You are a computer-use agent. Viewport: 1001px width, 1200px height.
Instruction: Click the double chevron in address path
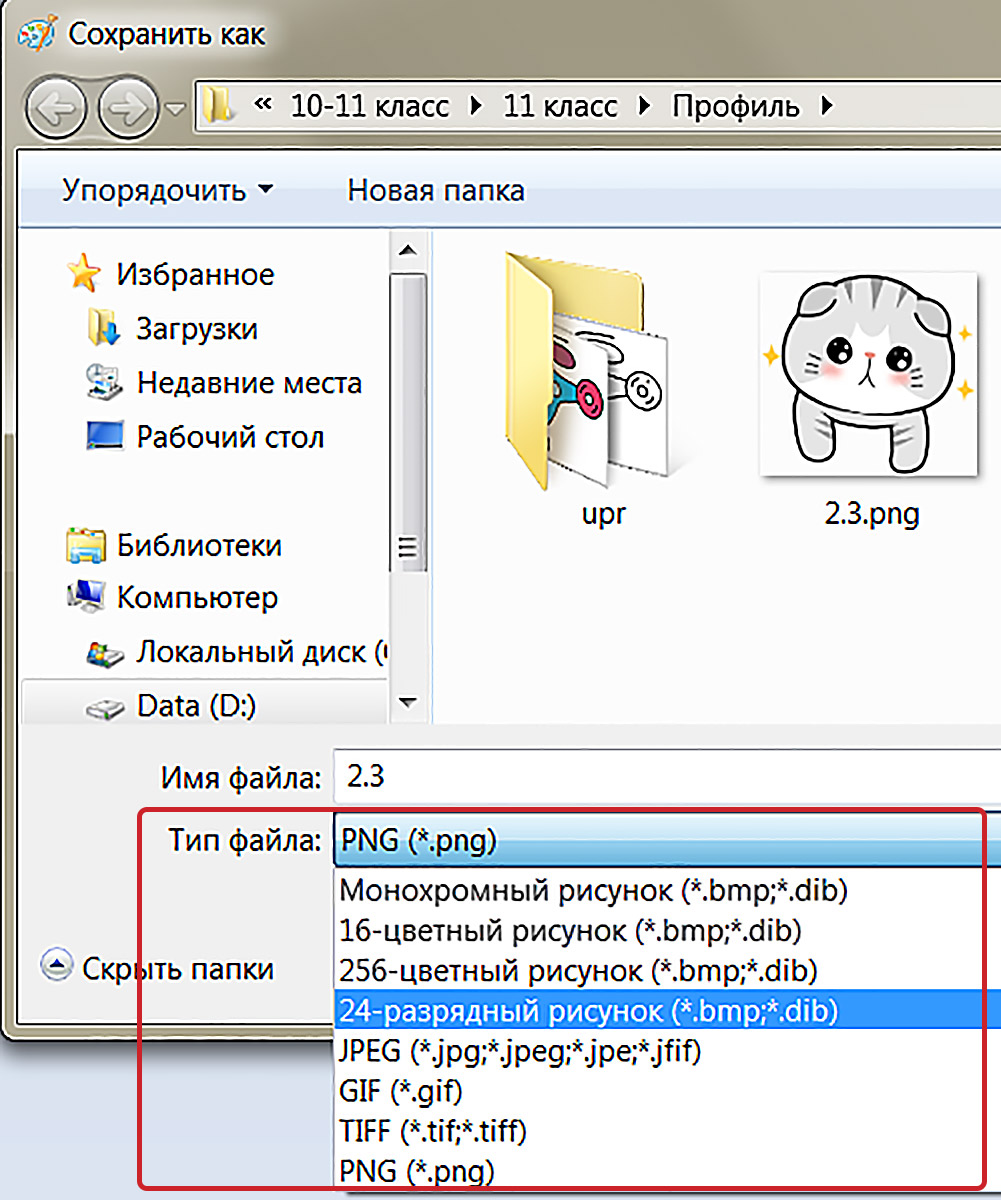[264, 105]
